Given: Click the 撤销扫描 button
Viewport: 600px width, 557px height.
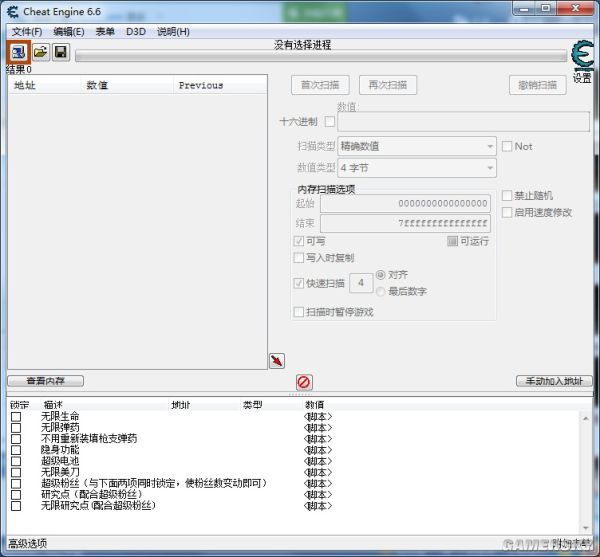Looking at the screenshot, I should (538, 85).
